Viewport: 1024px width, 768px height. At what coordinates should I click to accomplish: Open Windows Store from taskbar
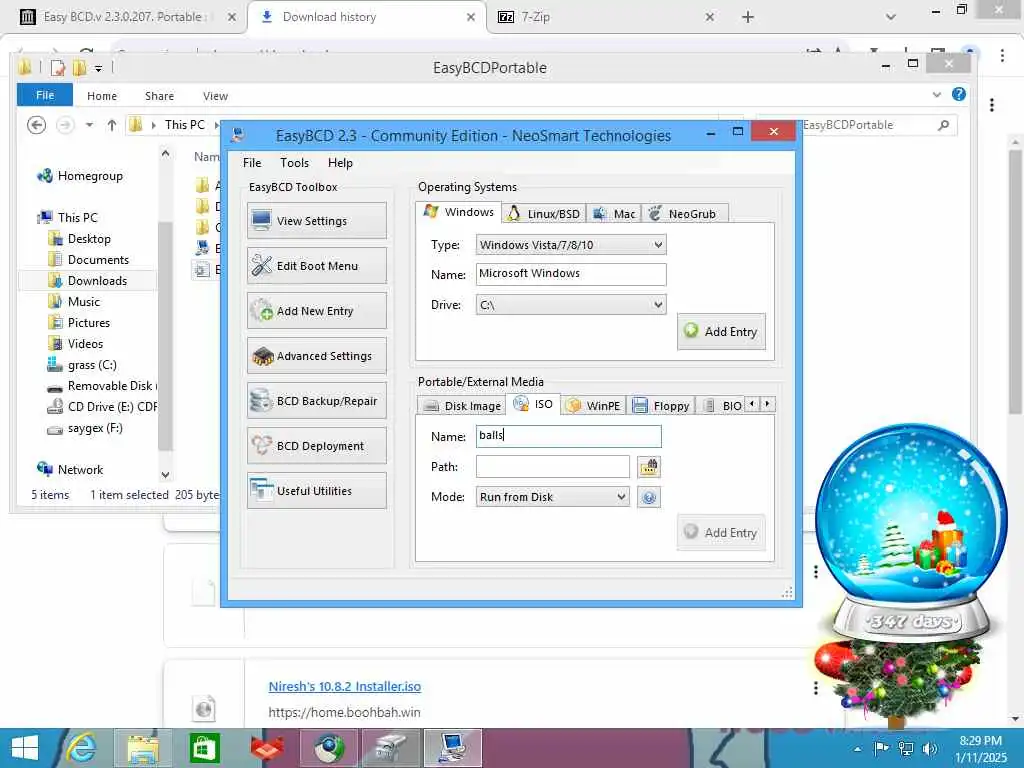coord(204,748)
